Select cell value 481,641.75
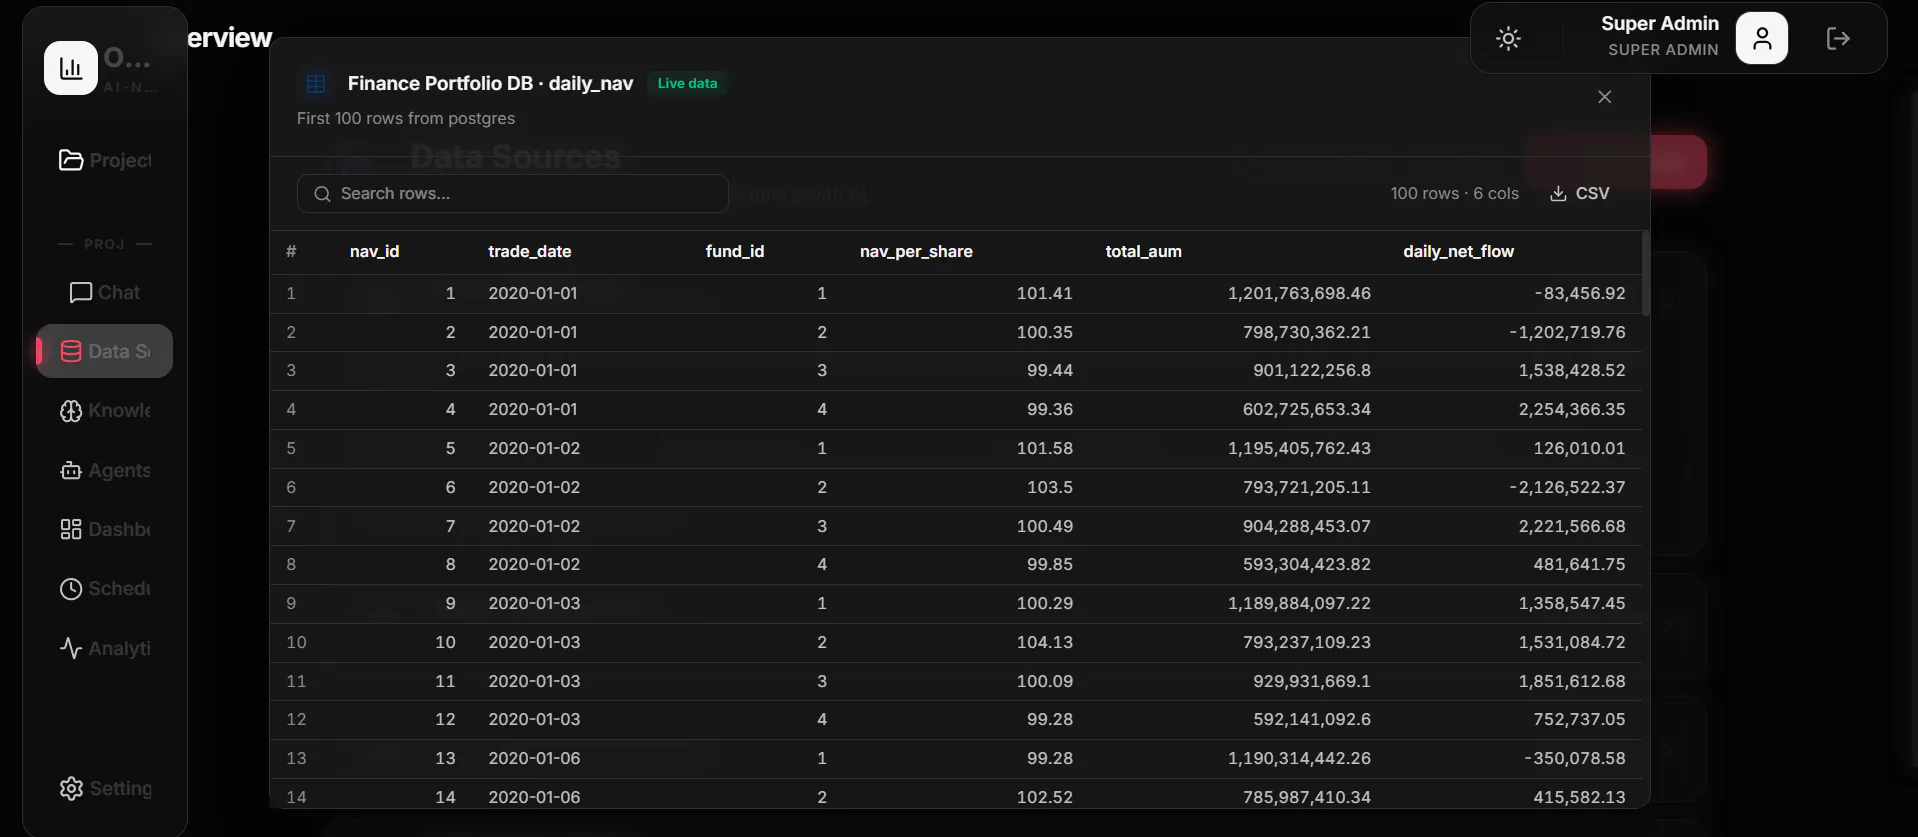 point(1580,565)
